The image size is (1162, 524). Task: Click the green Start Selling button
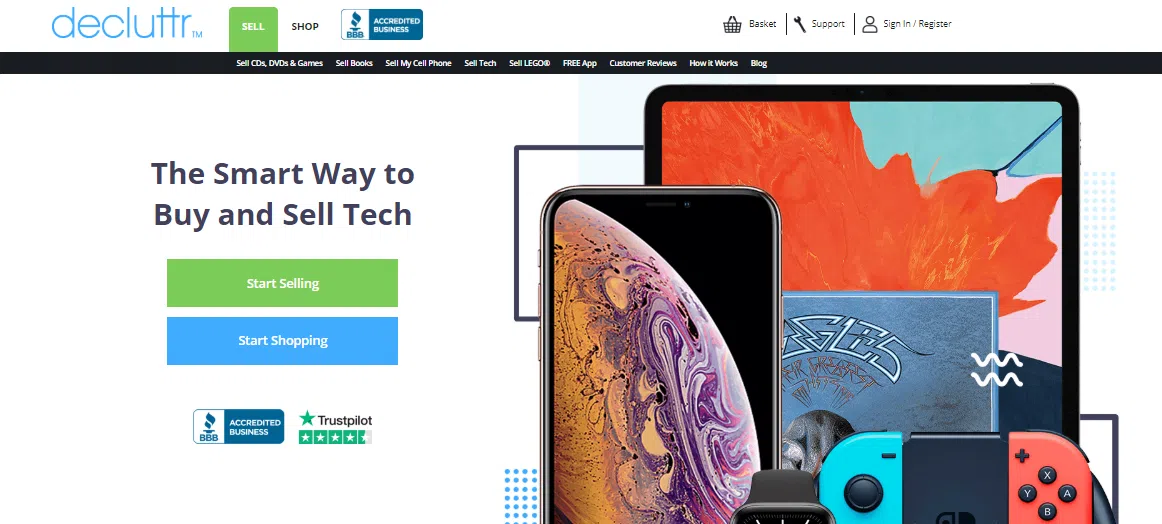click(282, 283)
